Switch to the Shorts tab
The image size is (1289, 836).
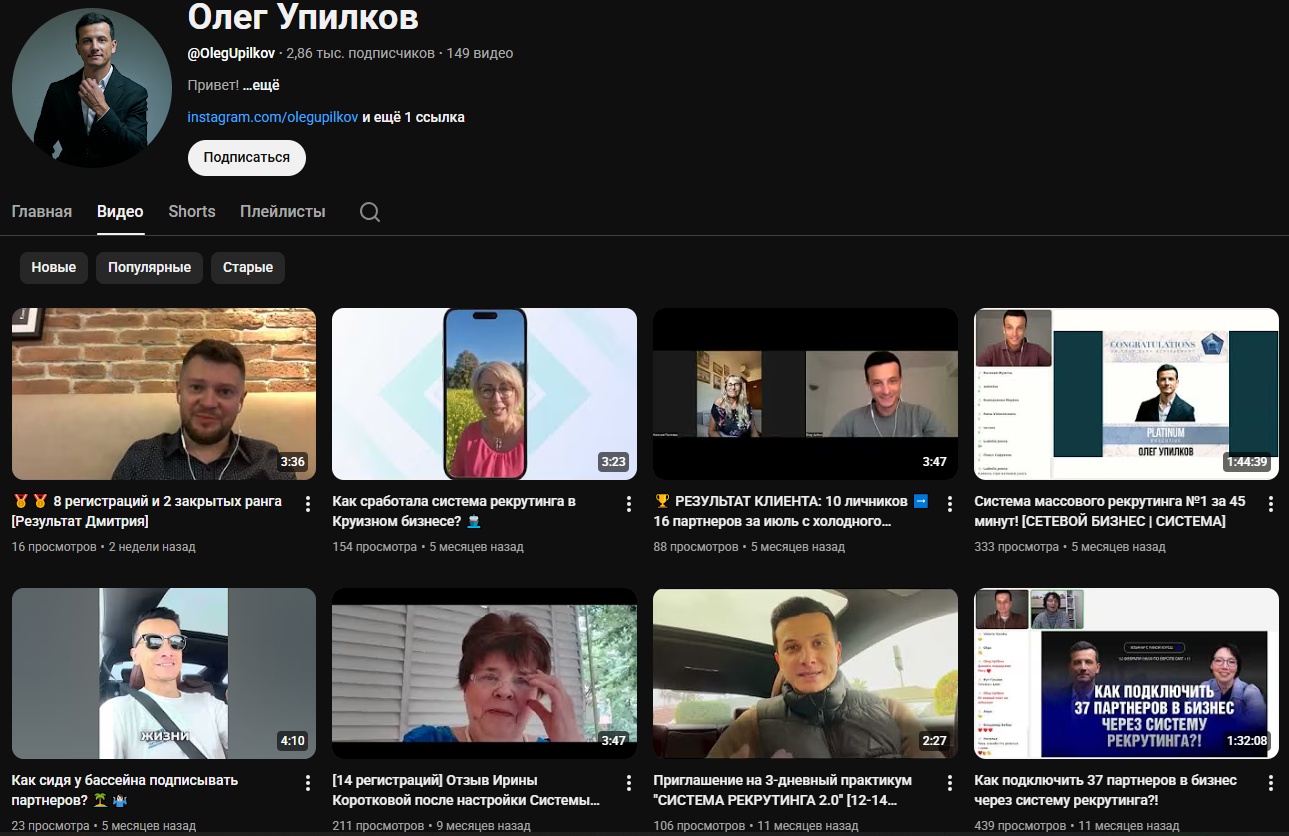[192, 212]
